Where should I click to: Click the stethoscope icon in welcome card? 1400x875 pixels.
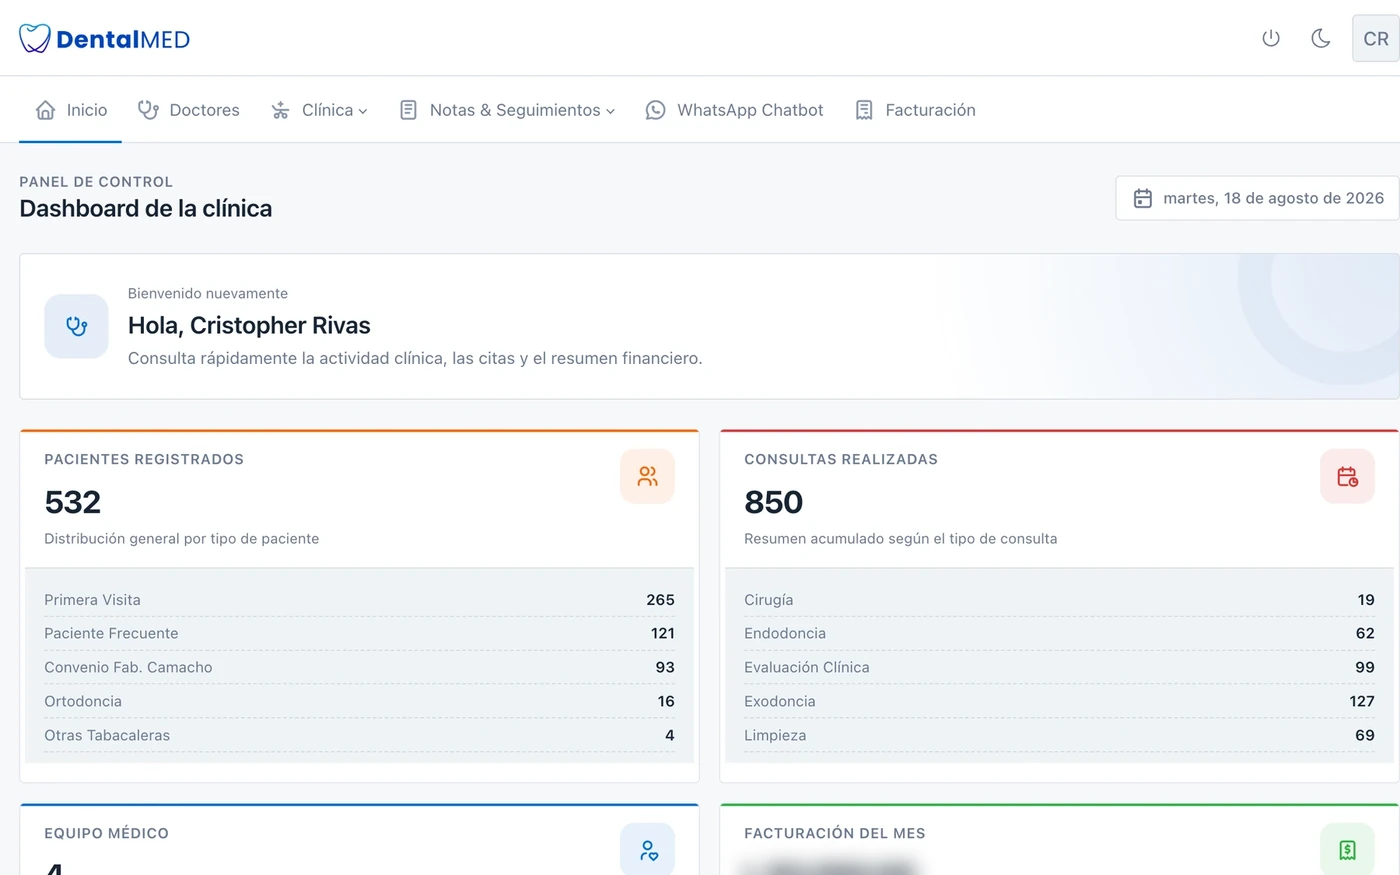pos(76,326)
